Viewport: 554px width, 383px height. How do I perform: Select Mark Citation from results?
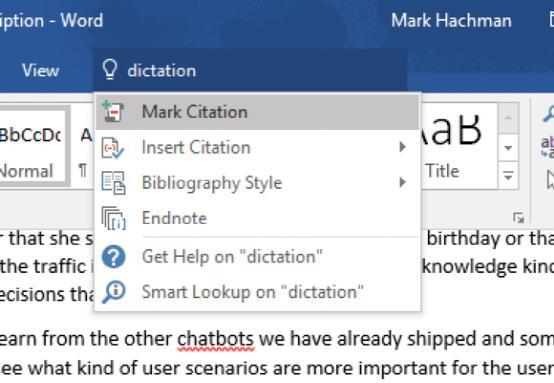(x=258, y=112)
